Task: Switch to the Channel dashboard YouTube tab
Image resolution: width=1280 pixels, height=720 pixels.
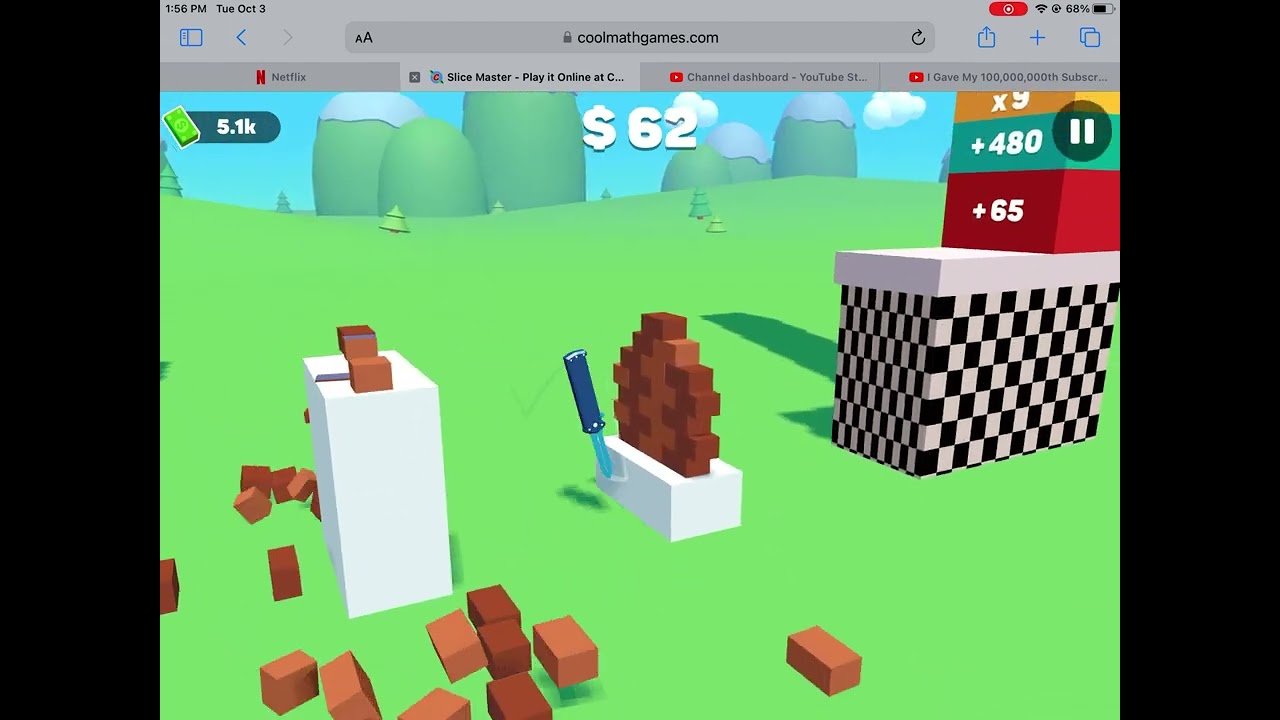Action: [x=770, y=76]
